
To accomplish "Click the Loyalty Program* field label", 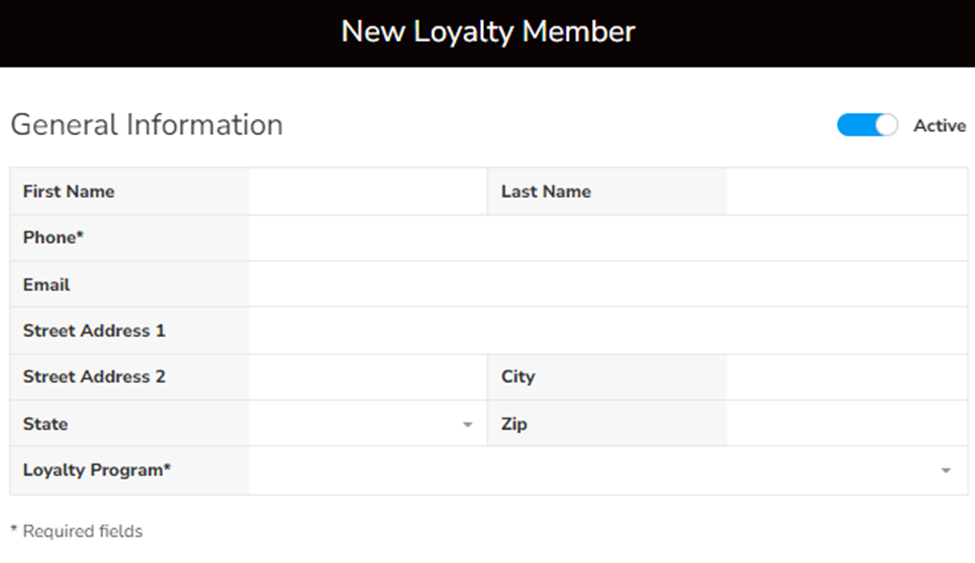I will [x=97, y=470].
